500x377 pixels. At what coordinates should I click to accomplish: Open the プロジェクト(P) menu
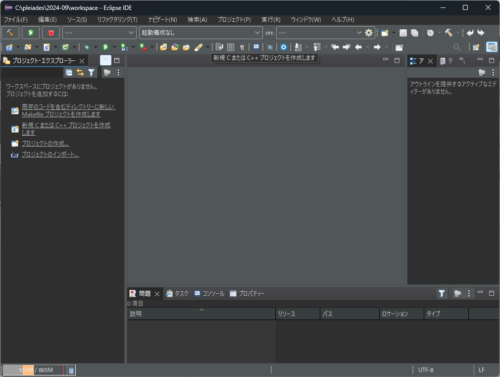click(234, 20)
